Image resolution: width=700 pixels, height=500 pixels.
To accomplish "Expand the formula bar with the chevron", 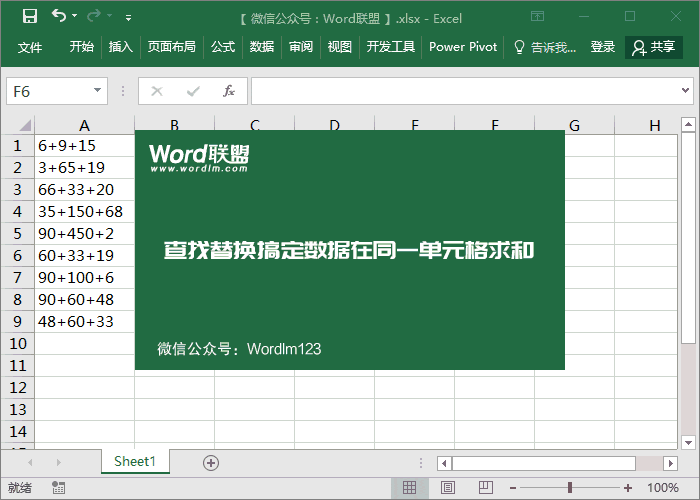I will click(x=687, y=91).
